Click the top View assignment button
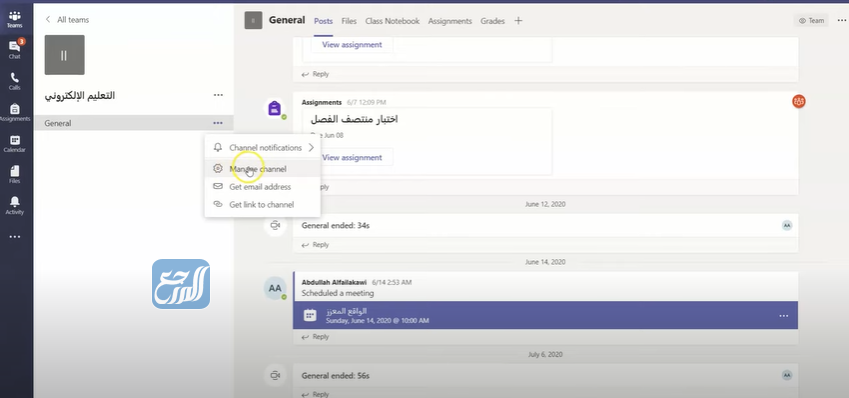 click(352, 44)
